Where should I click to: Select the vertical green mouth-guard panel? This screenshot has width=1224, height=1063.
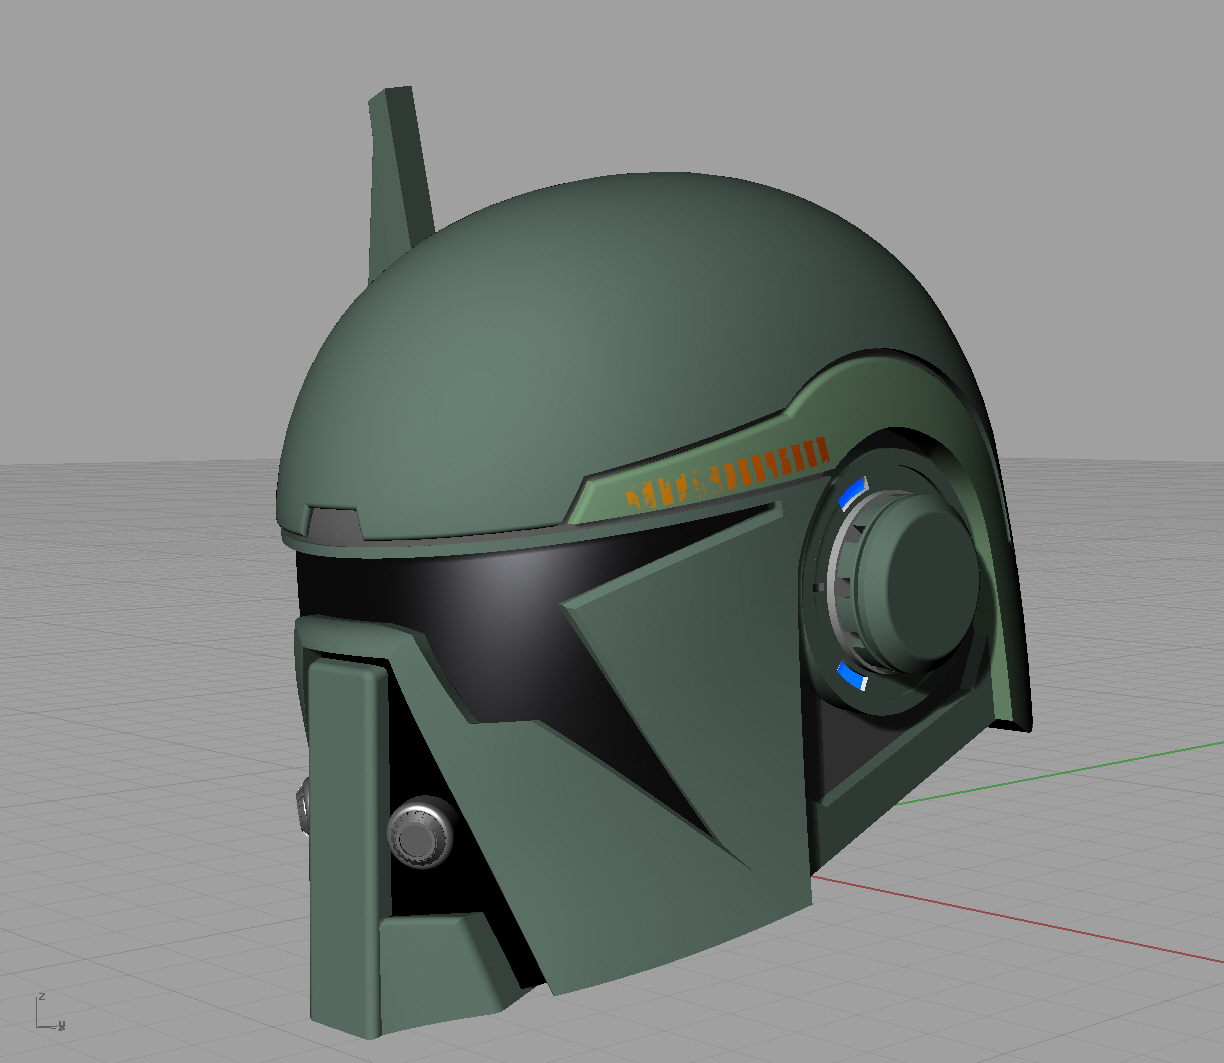346,850
